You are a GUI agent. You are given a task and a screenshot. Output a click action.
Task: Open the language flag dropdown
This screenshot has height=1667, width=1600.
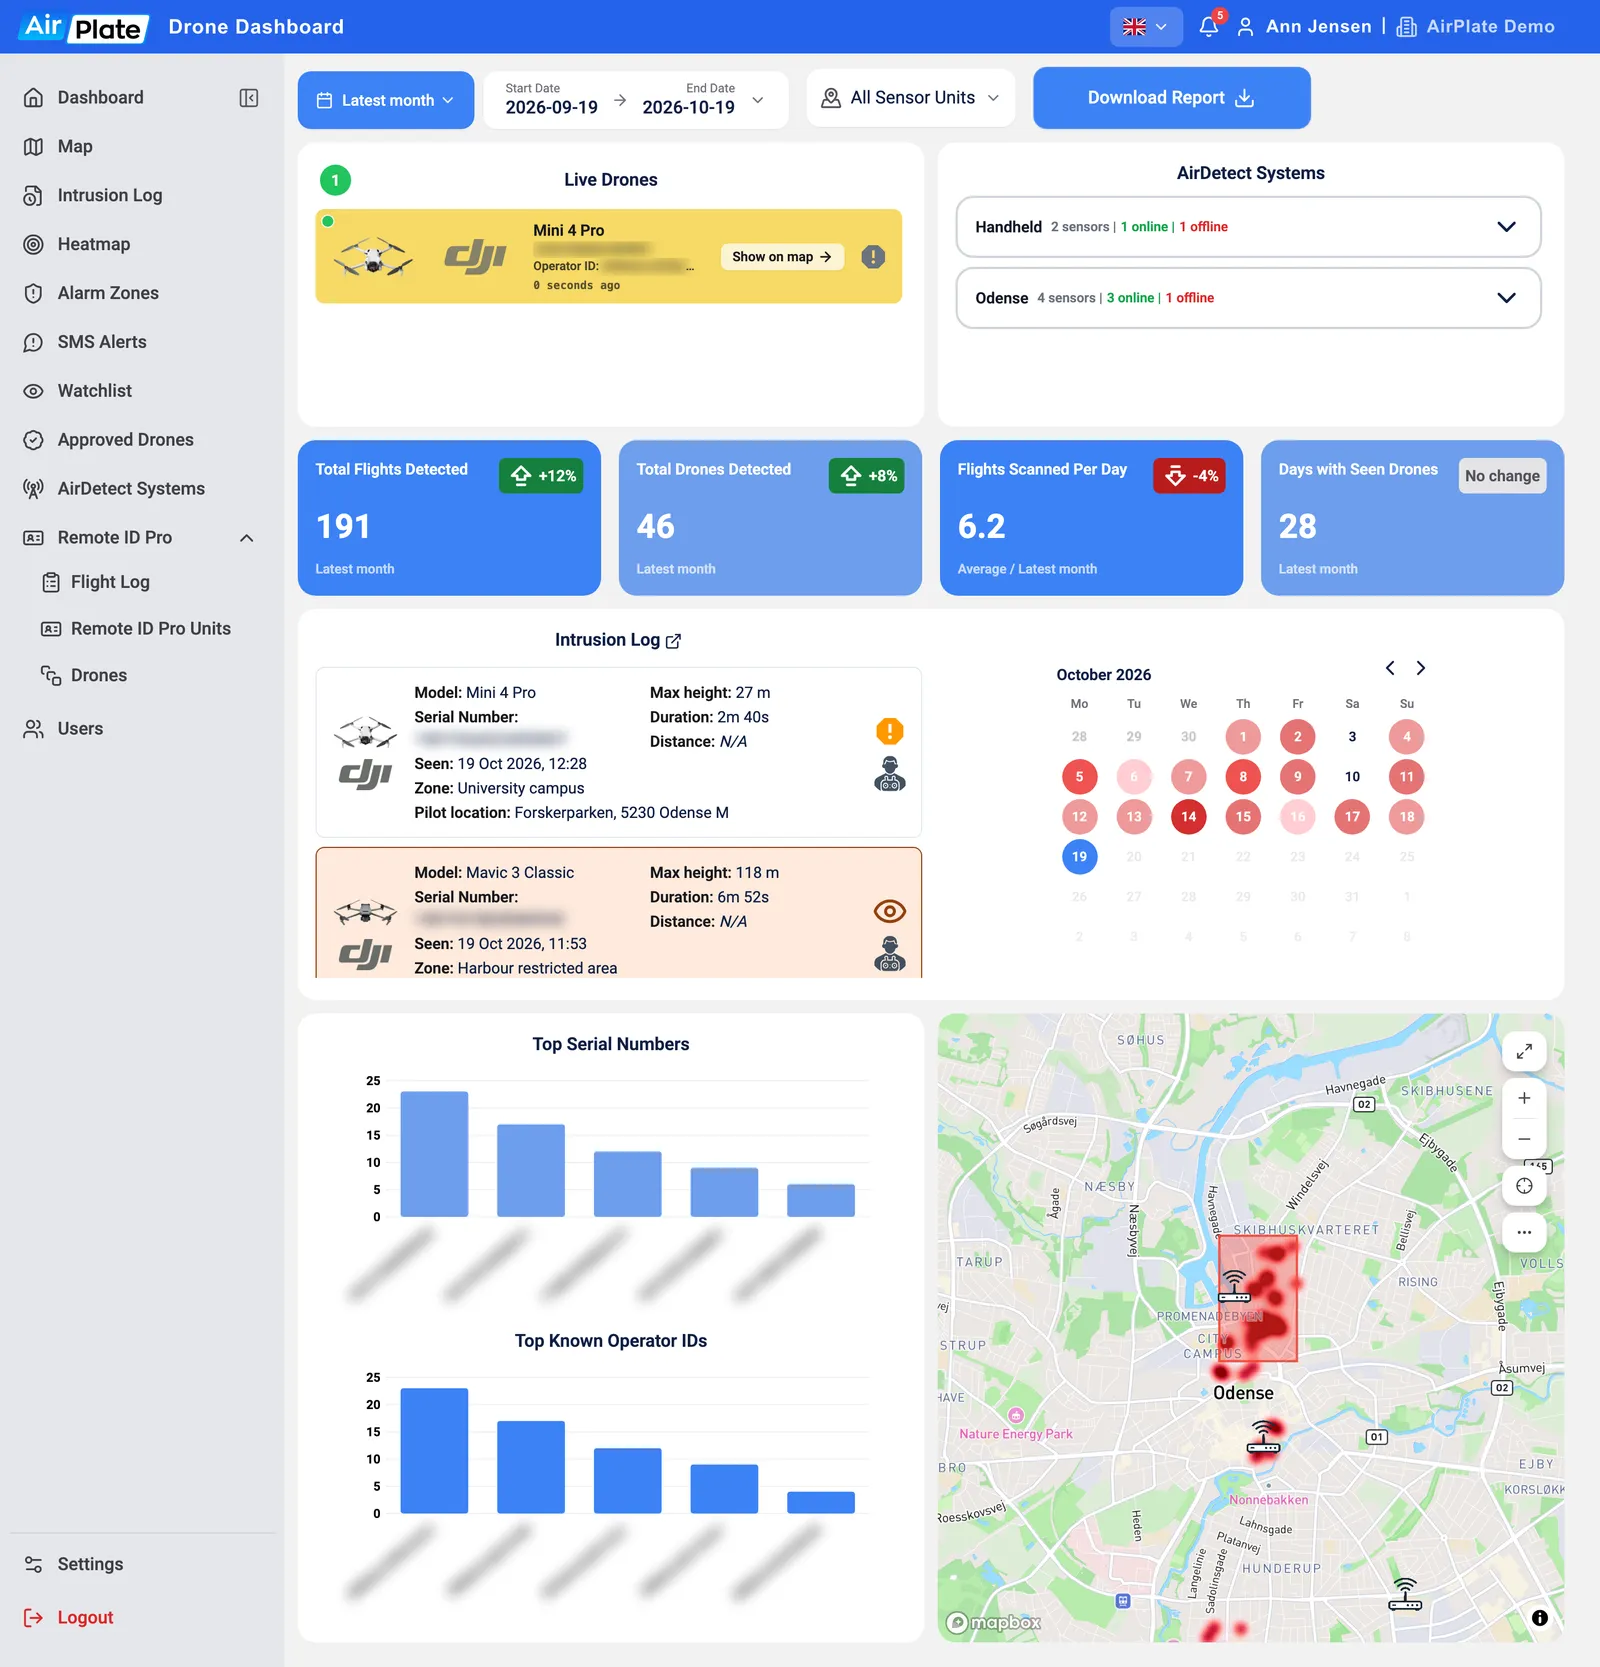1146,27
